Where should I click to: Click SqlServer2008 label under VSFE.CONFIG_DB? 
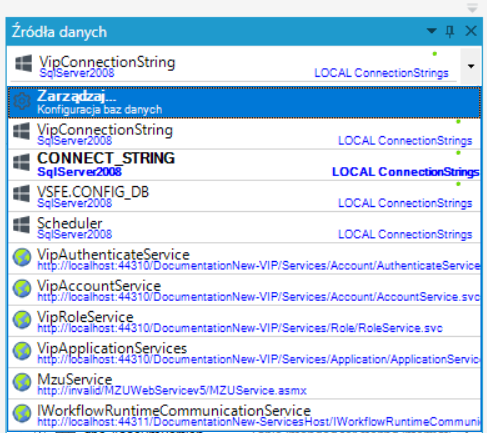[x=74, y=203]
